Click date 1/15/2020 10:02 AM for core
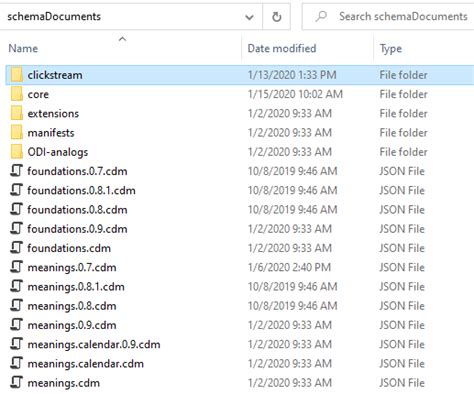 [x=295, y=94]
